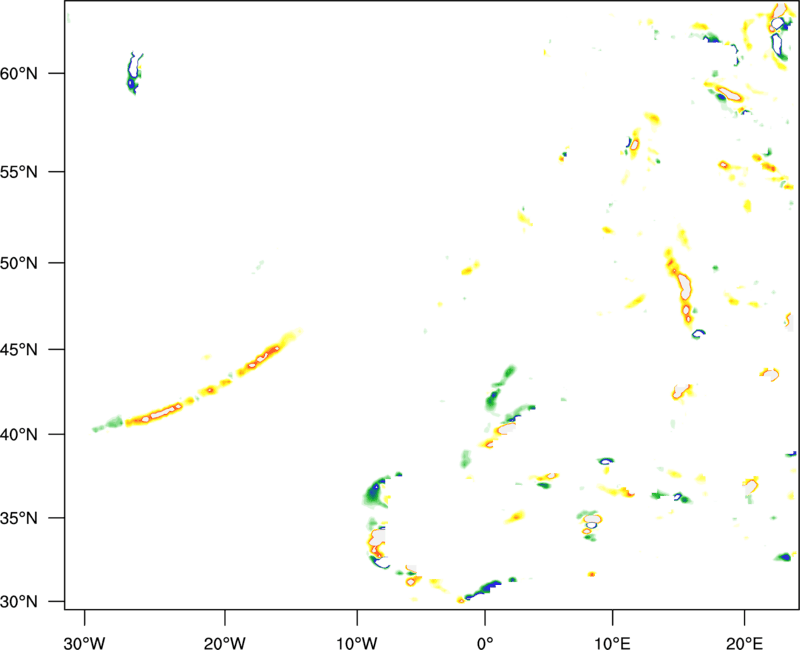Click the 55°N latitude label
Viewport: 800px width, 650px height.
19,172
